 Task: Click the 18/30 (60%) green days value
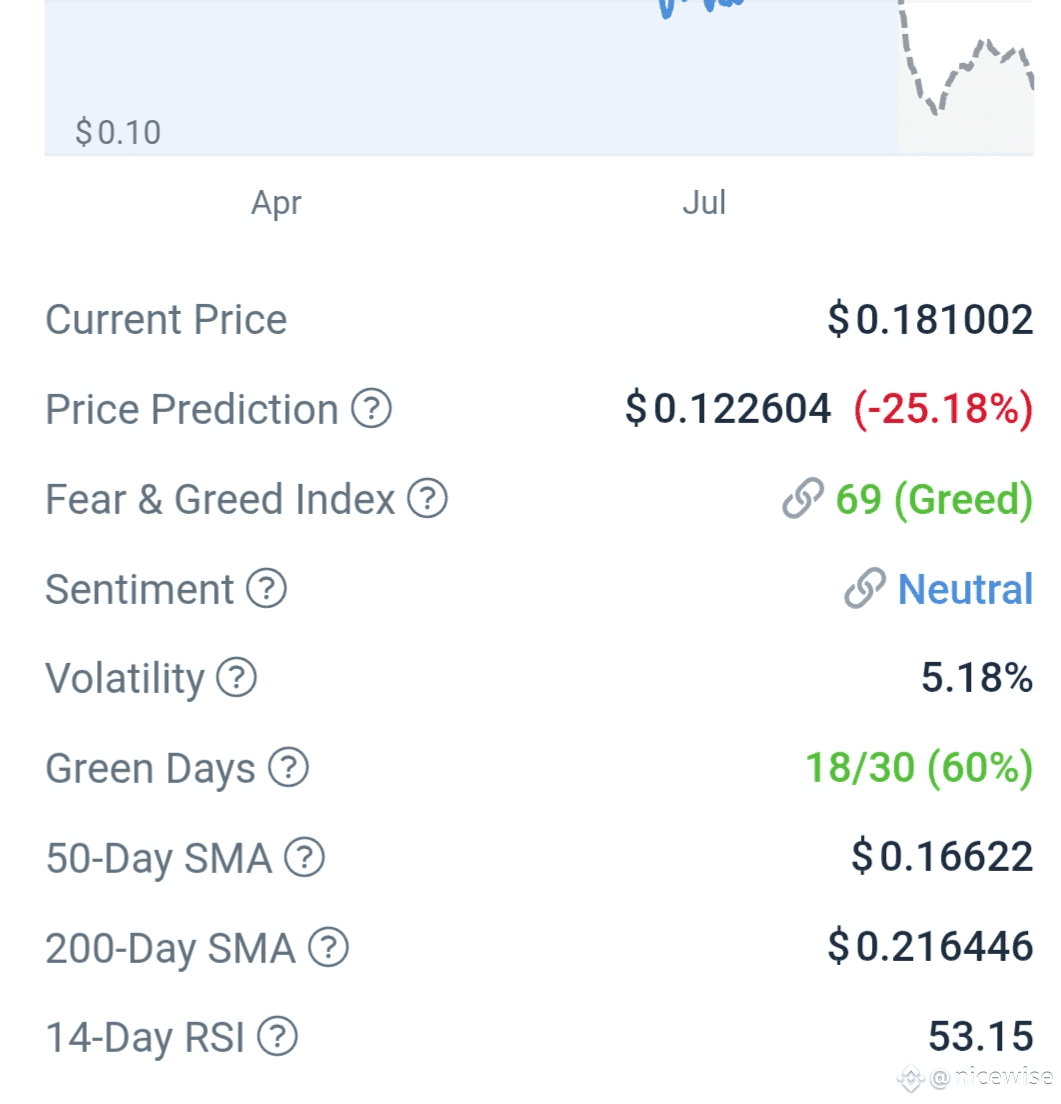pyautogui.click(x=919, y=767)
